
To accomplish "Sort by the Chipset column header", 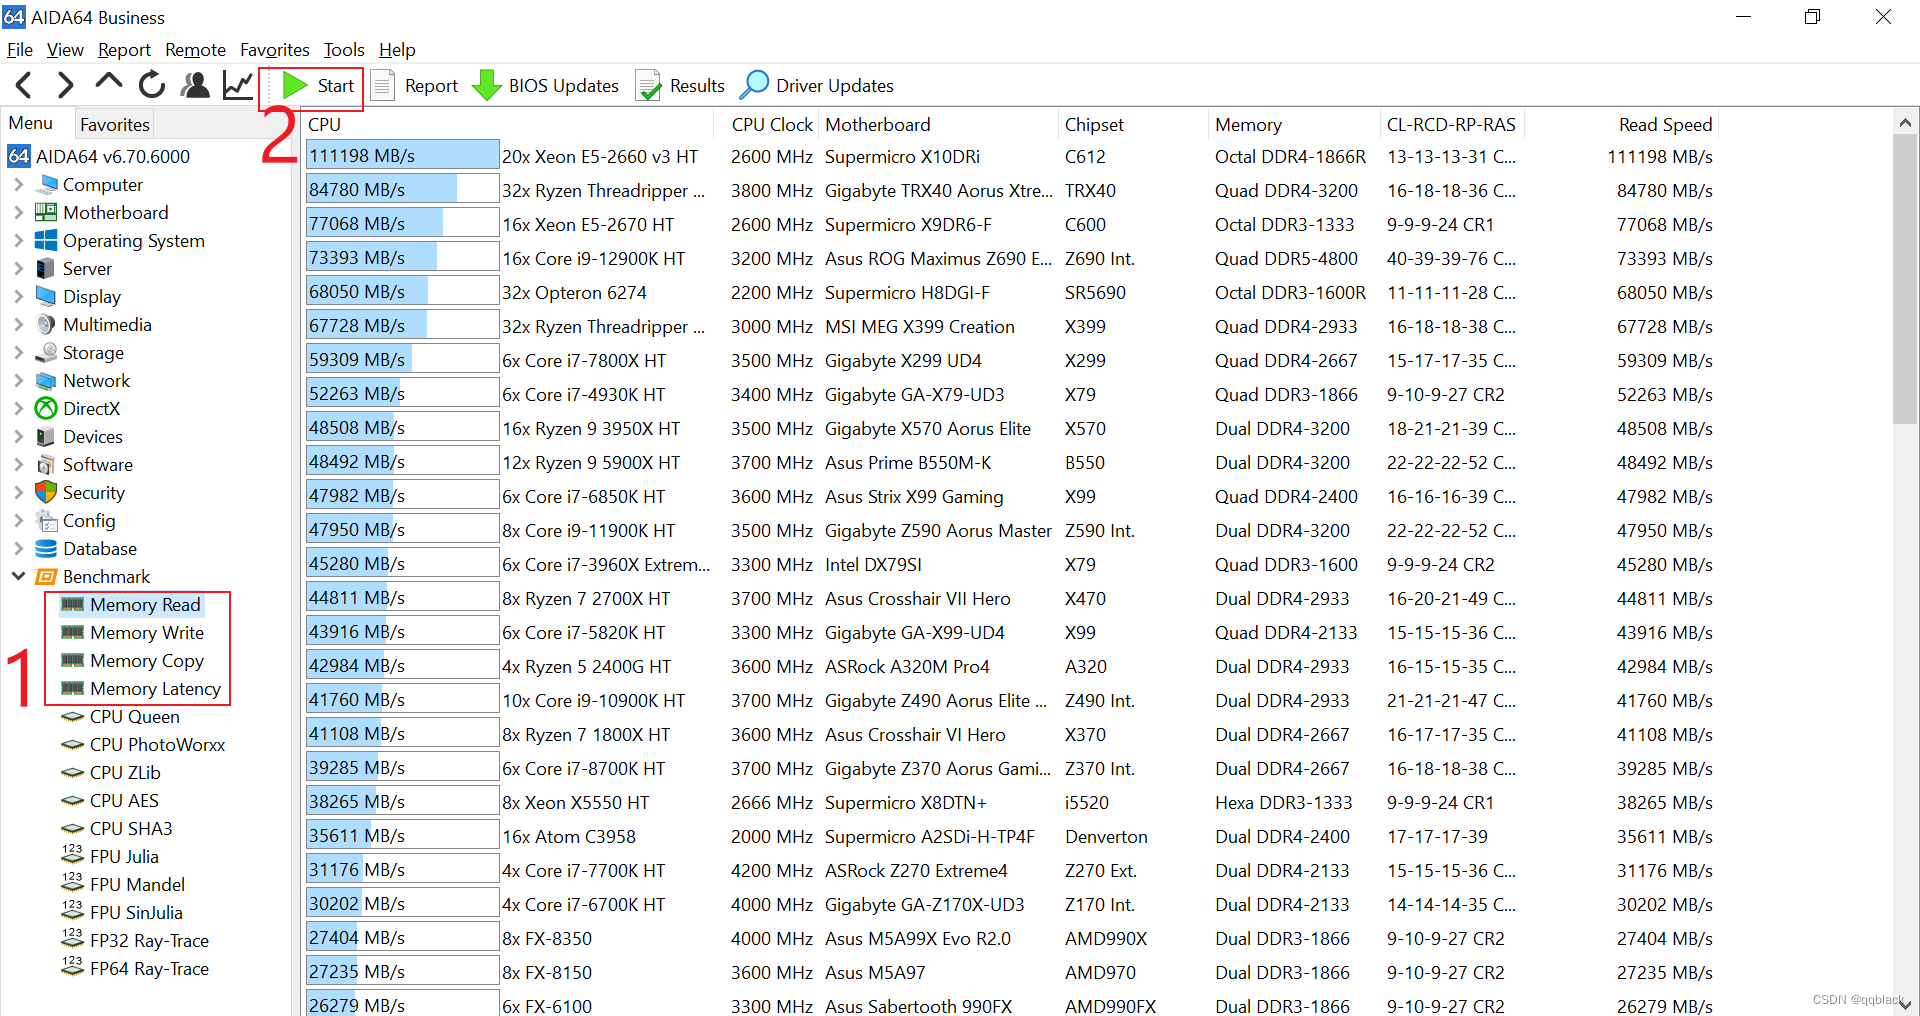I will (1133, 125).
